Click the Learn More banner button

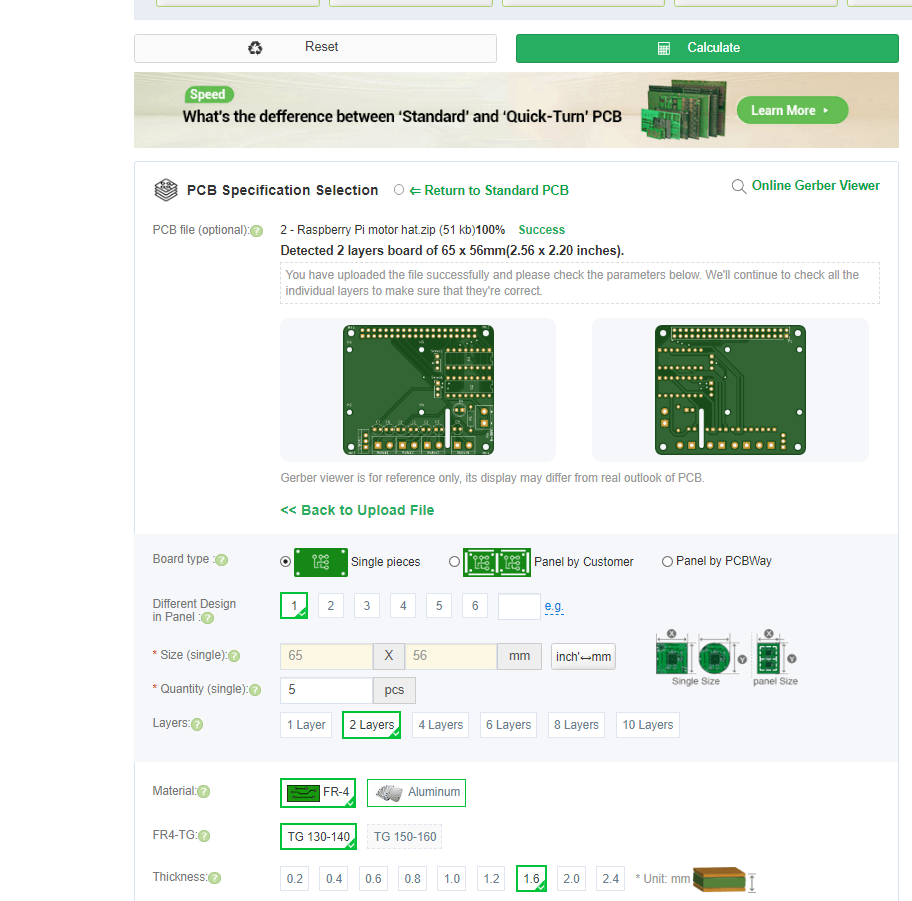click(x=792, y=110)
